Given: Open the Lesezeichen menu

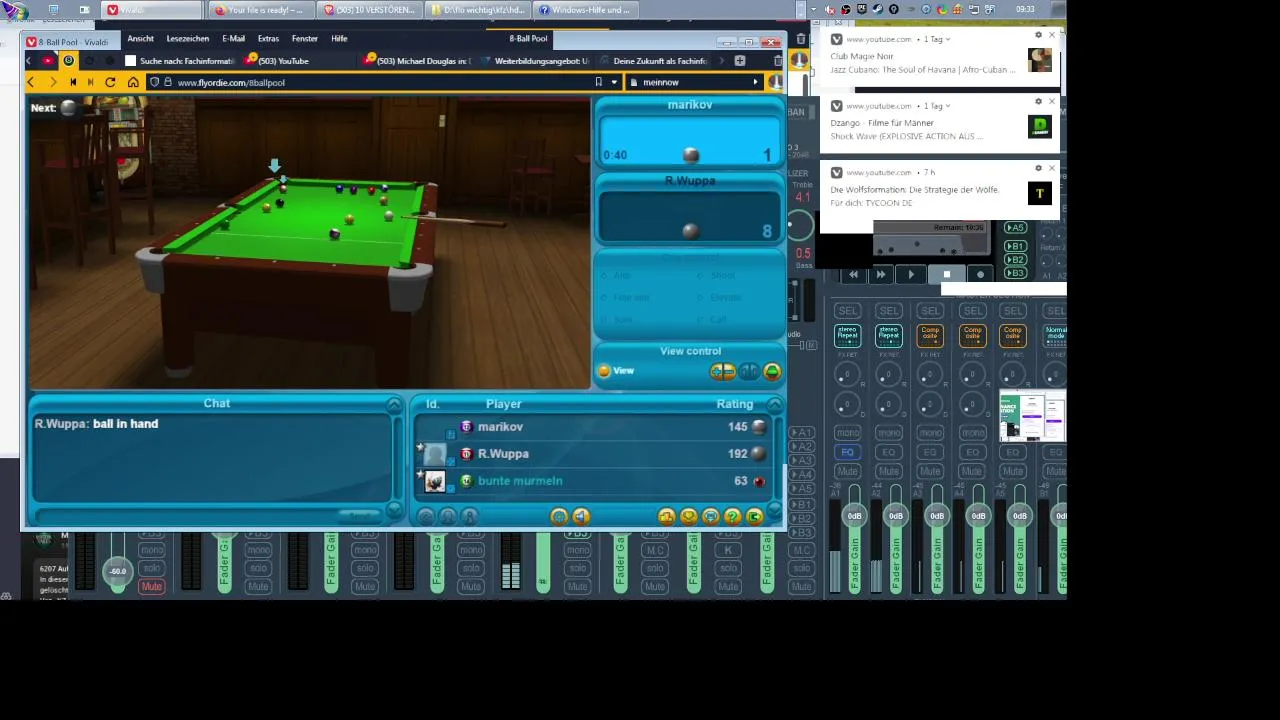Looking at the screenshot, I should coord(188,38).
